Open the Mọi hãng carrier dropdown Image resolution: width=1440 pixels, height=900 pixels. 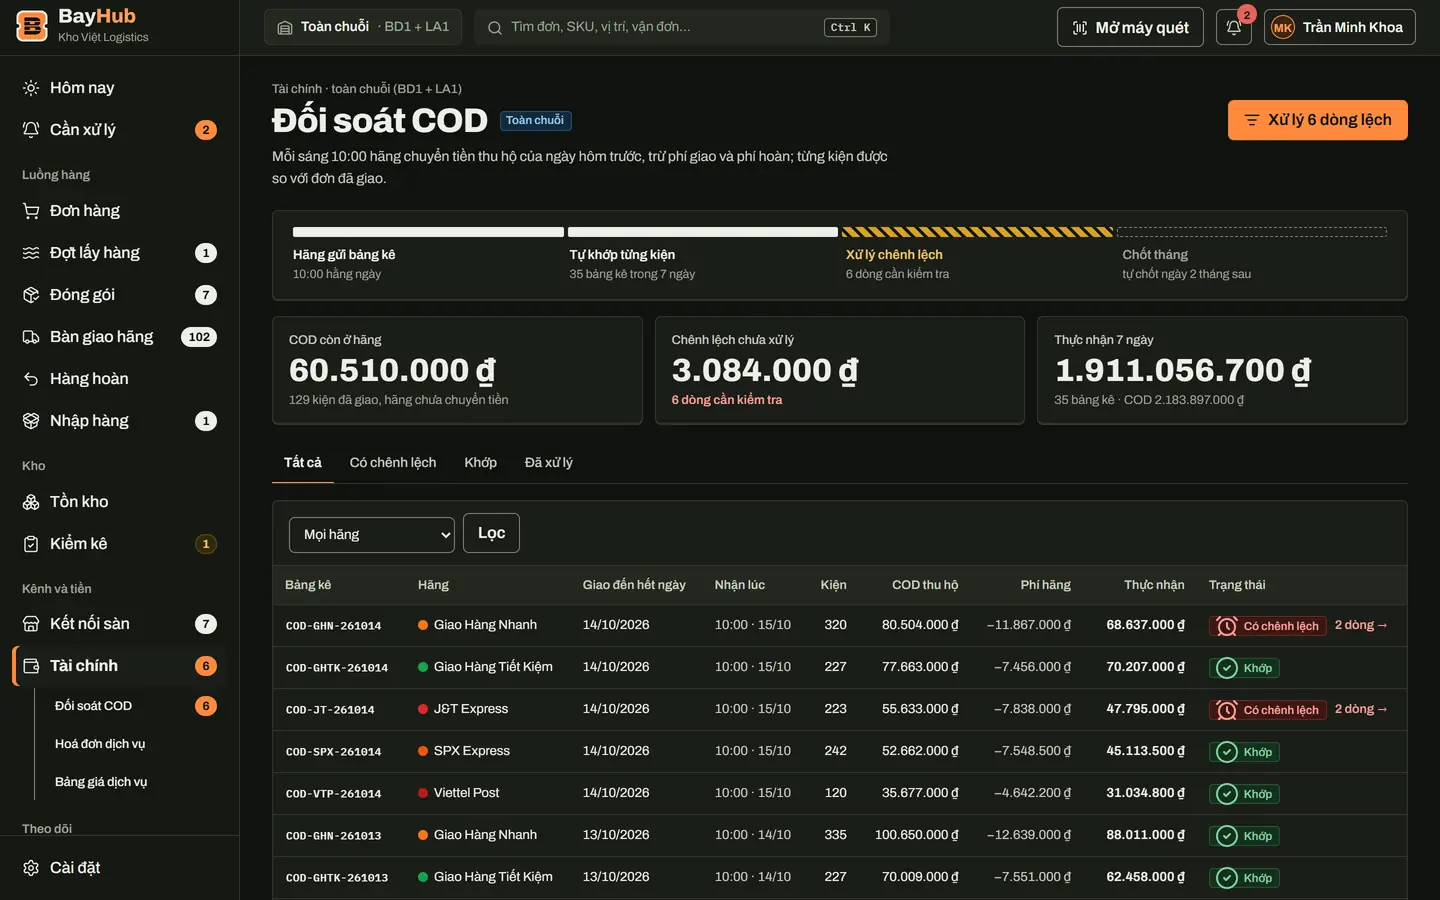pyautogui.click(x=372, y=535)
